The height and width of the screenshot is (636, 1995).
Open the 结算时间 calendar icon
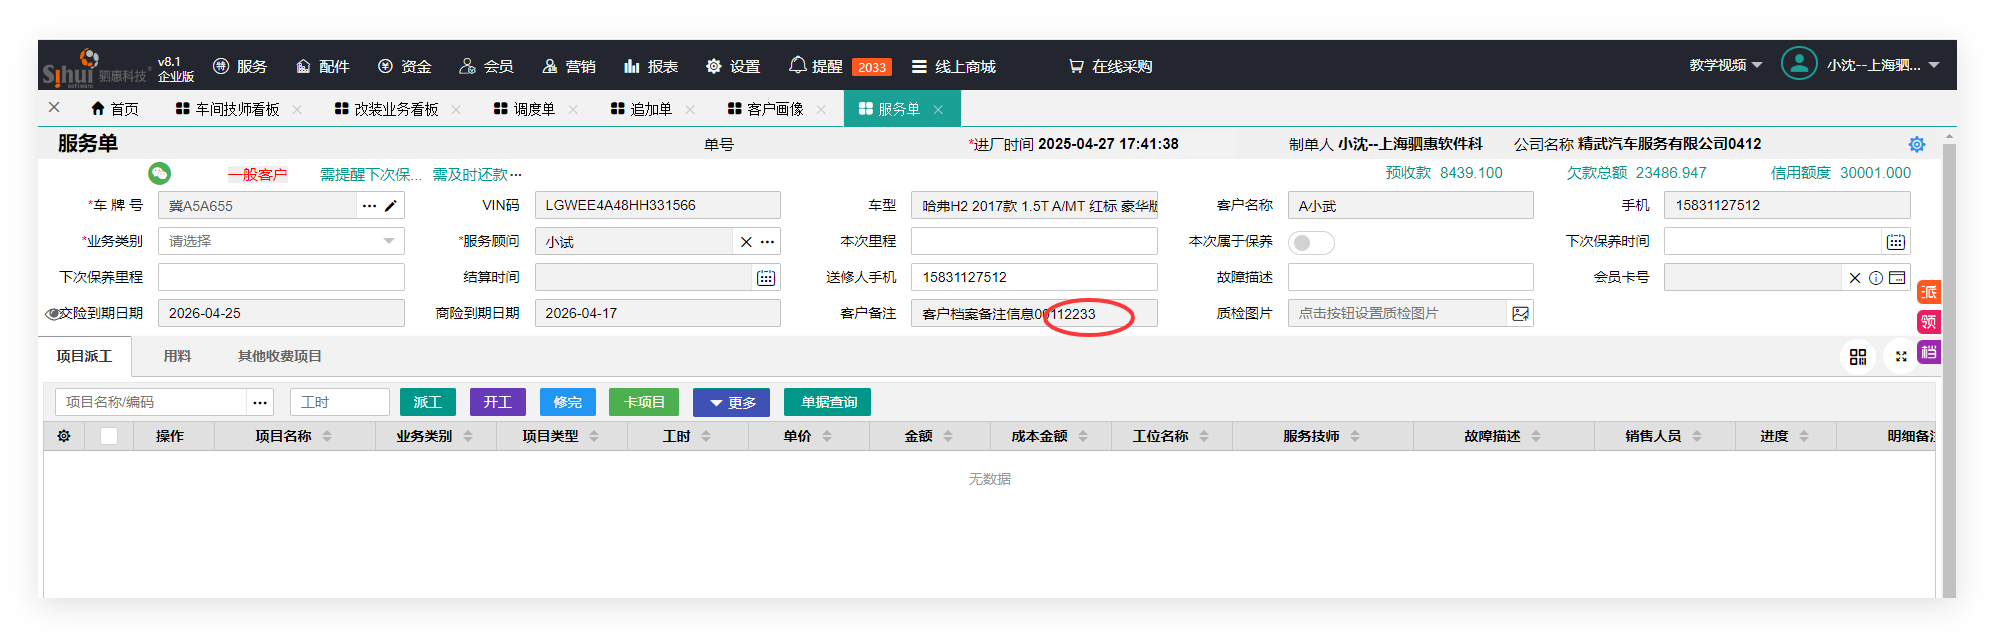pos(765,278)
